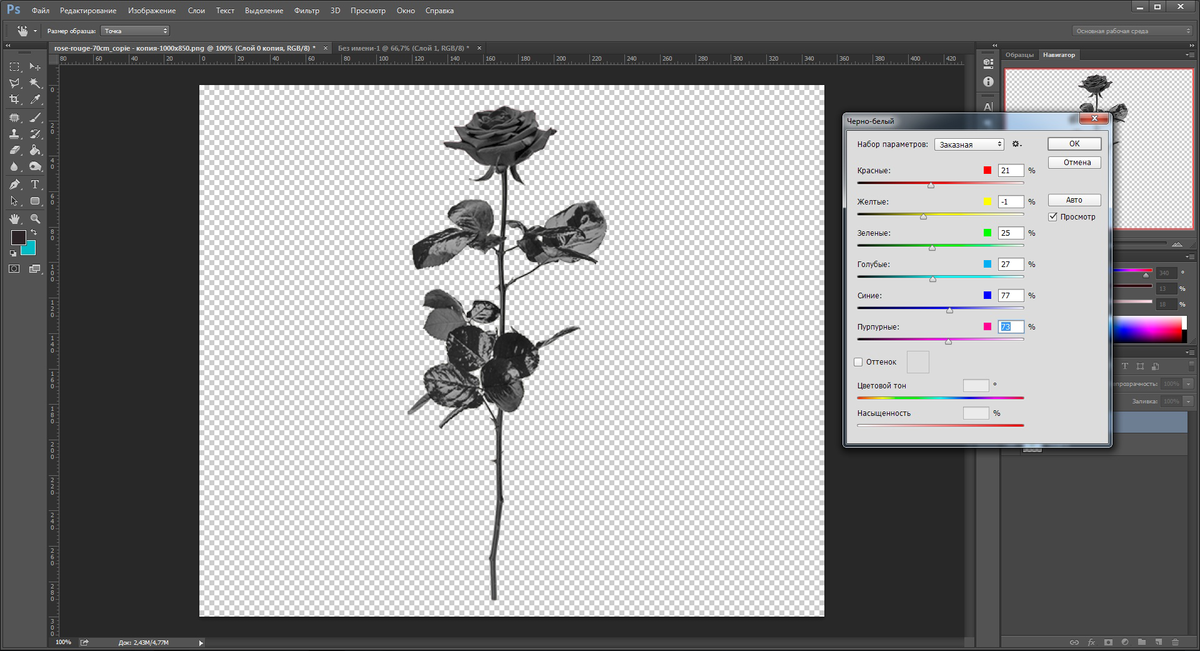Select the Eyedropper tool in the toolbox

(x=35, y=100)
